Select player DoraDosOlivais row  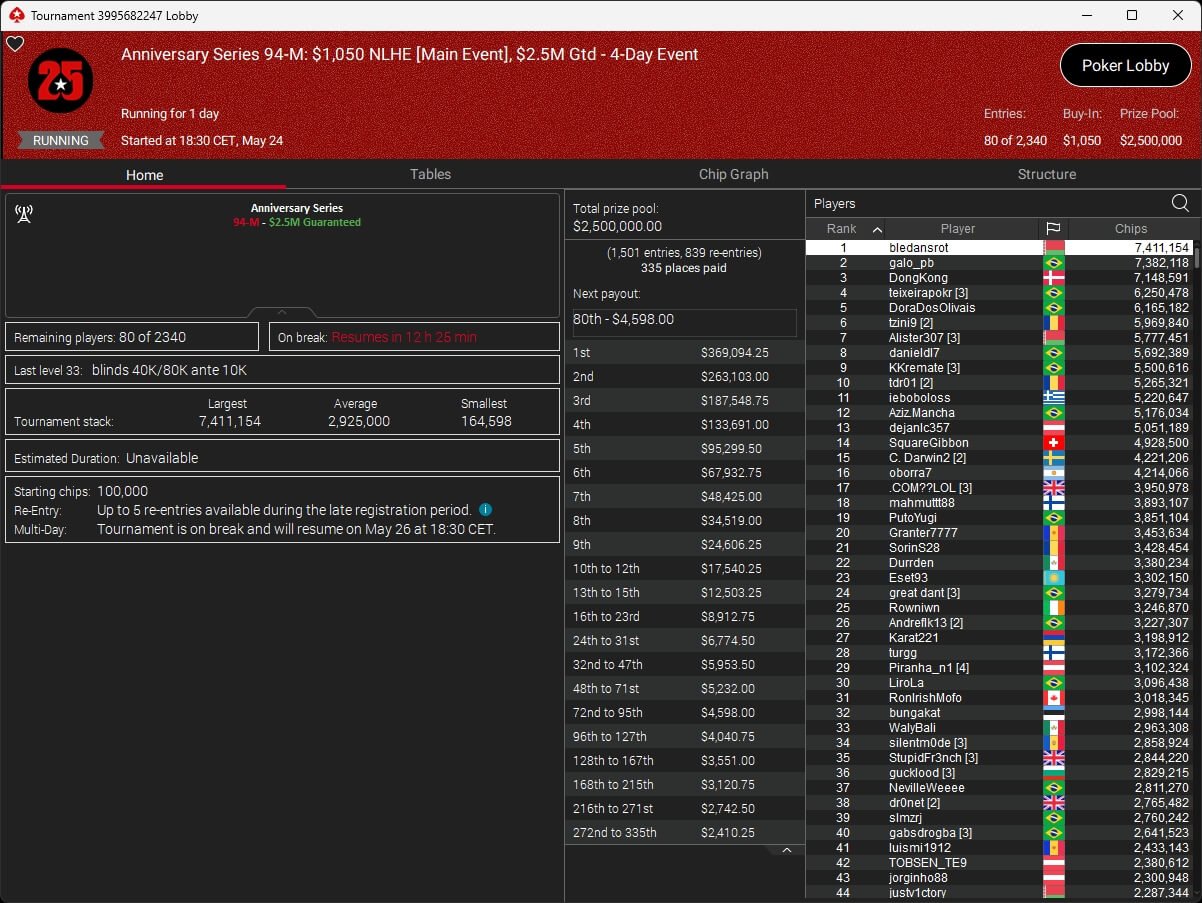pyautogui.click(x=998, y=307)
